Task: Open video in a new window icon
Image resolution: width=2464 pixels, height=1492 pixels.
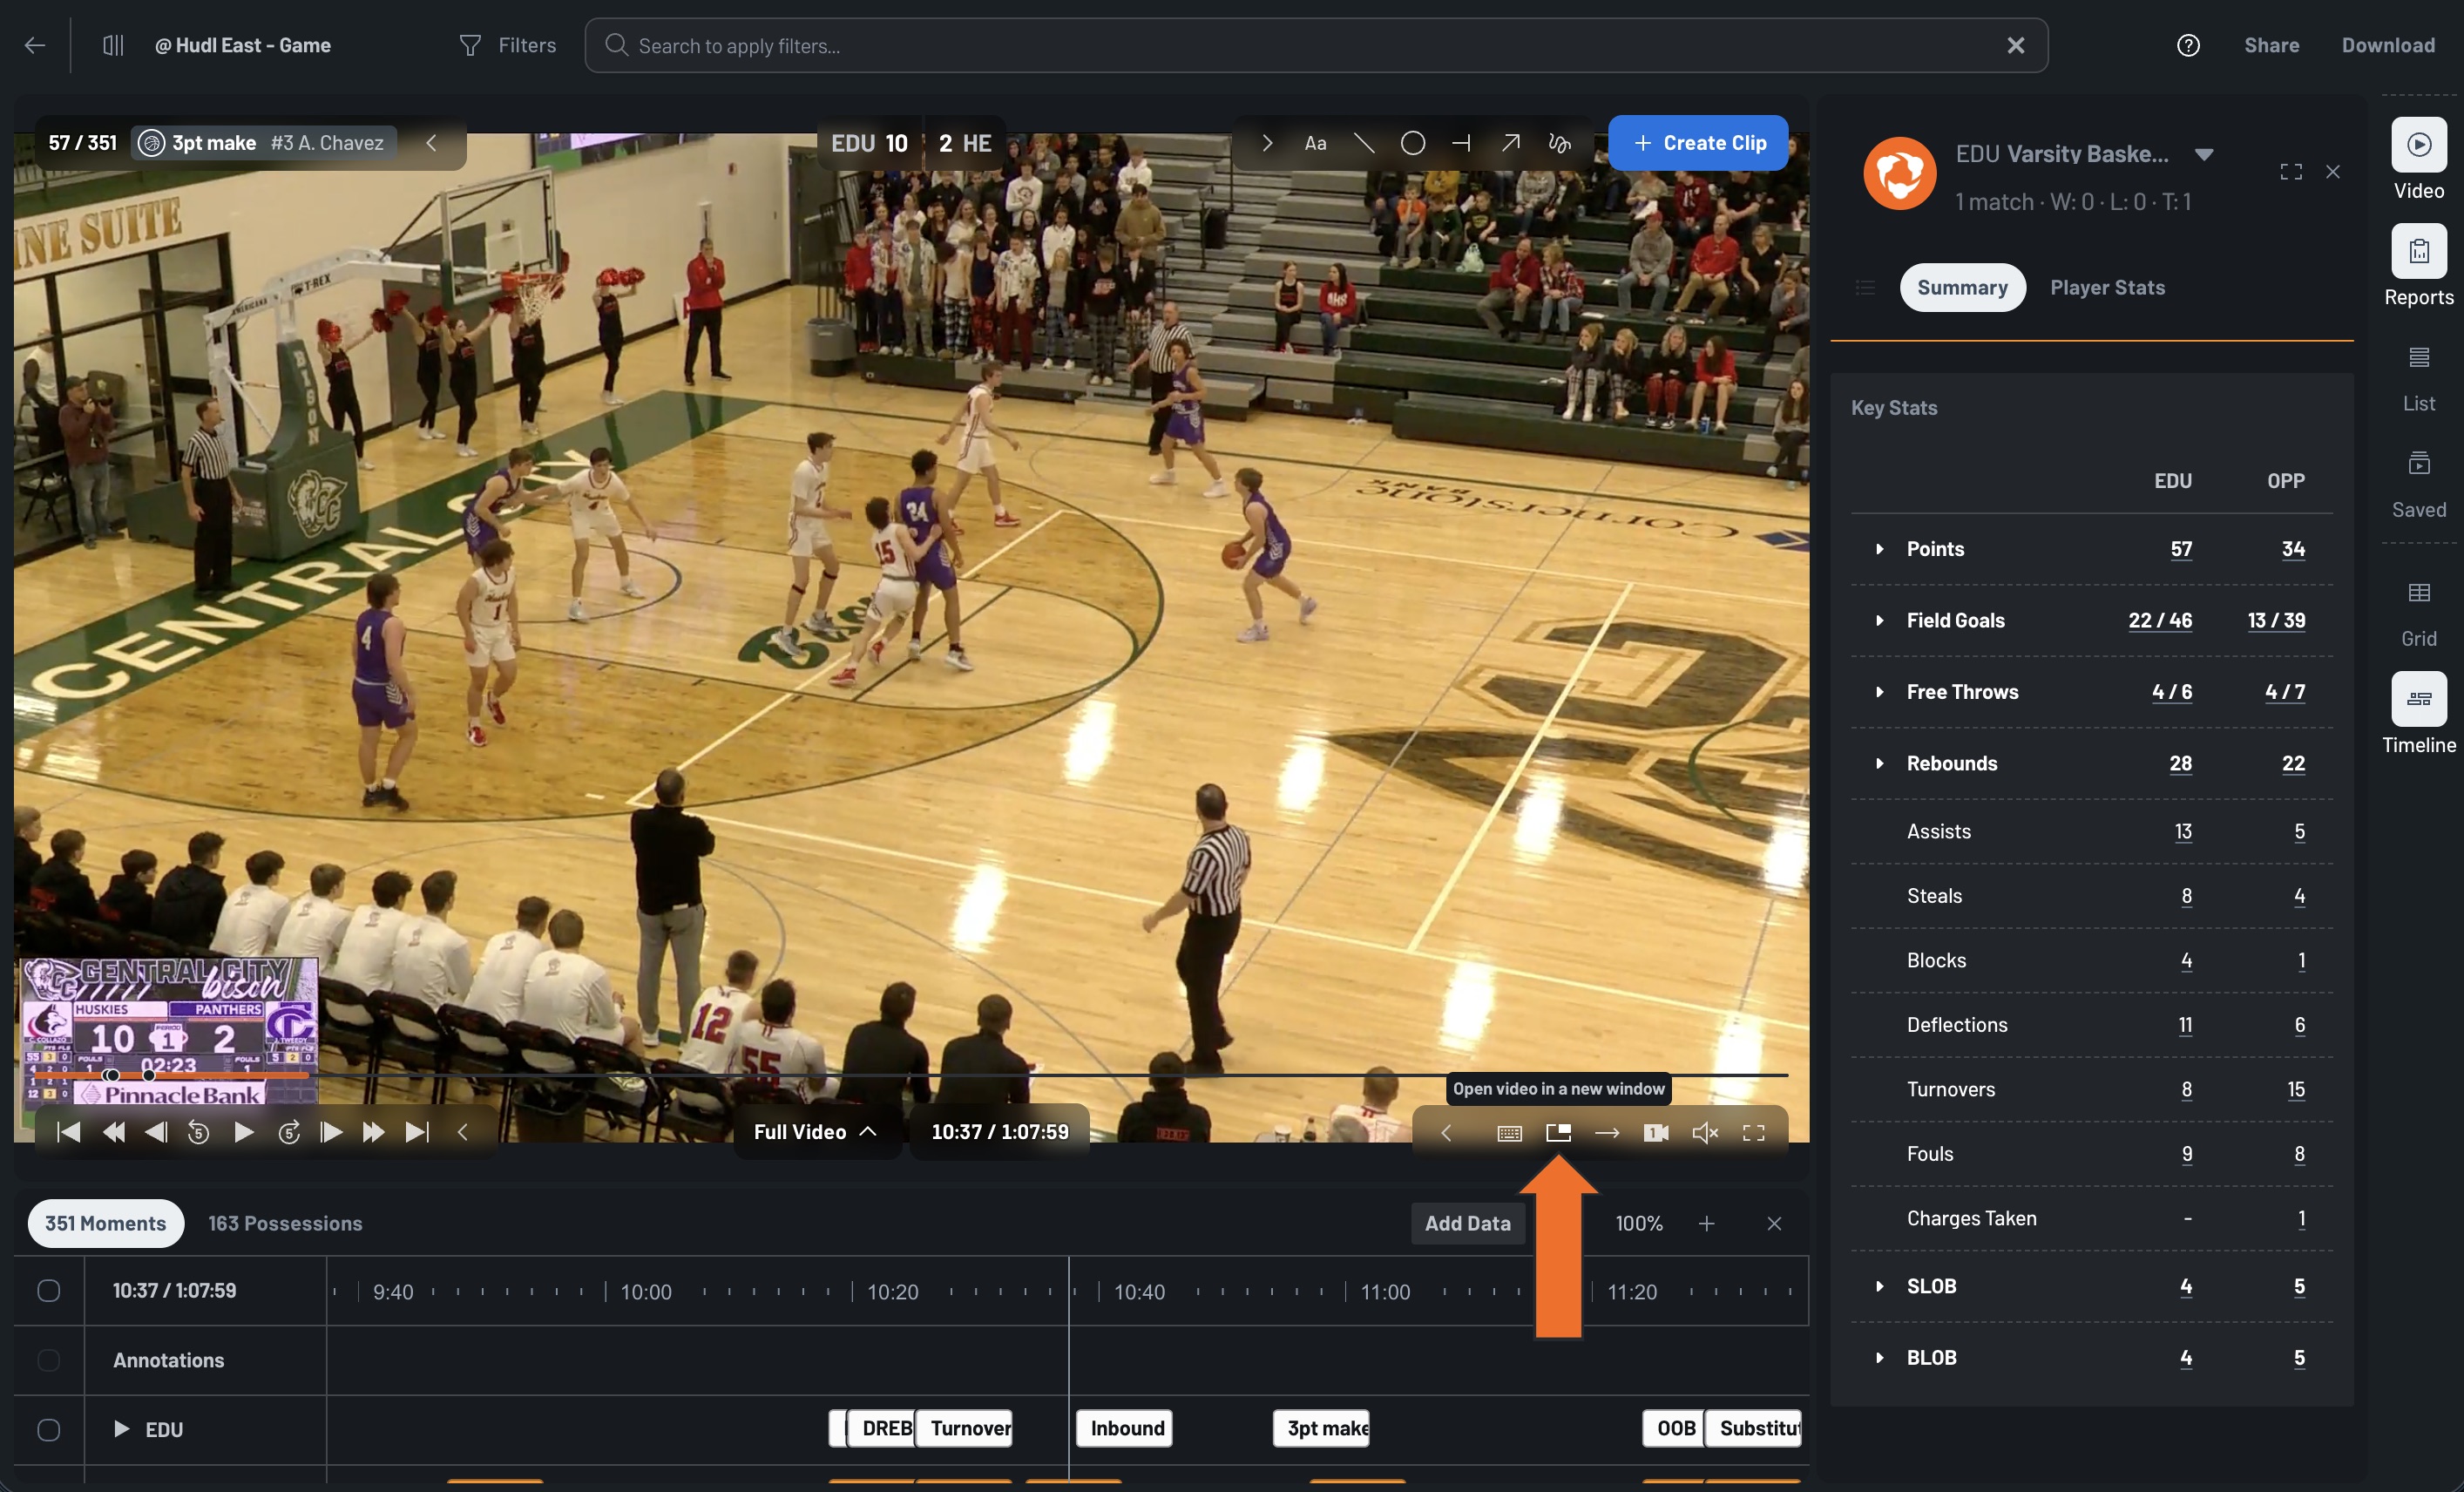Action: pyautogui.click(x=1558, y=1132)
